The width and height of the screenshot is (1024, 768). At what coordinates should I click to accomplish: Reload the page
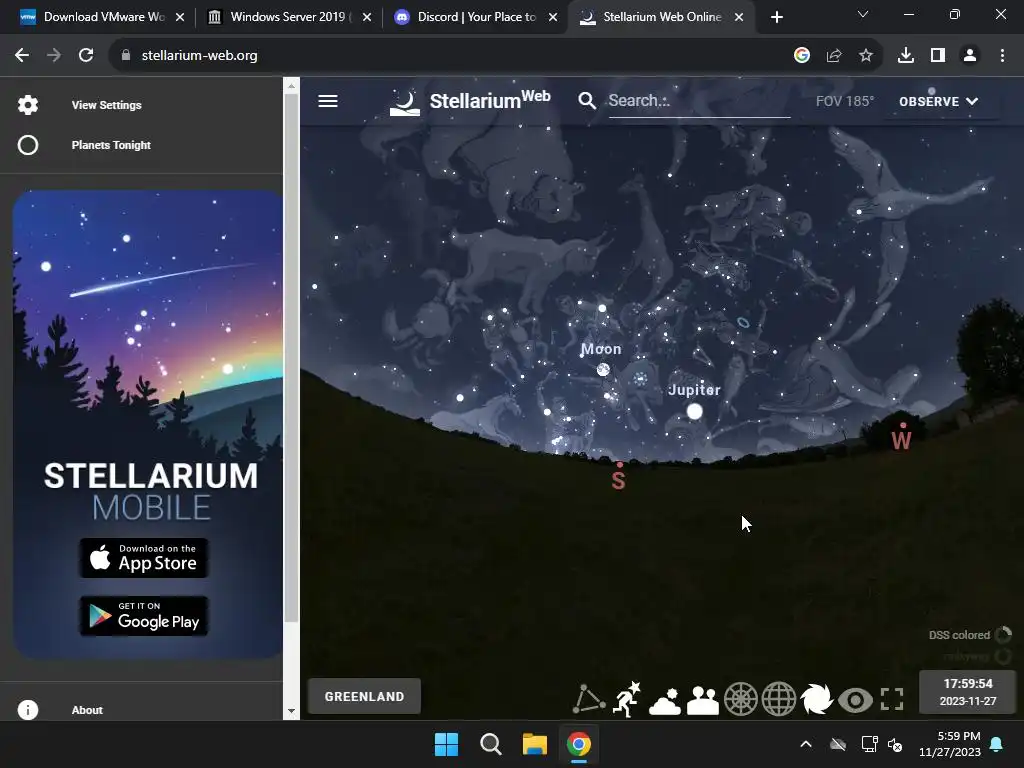(86, 56)
